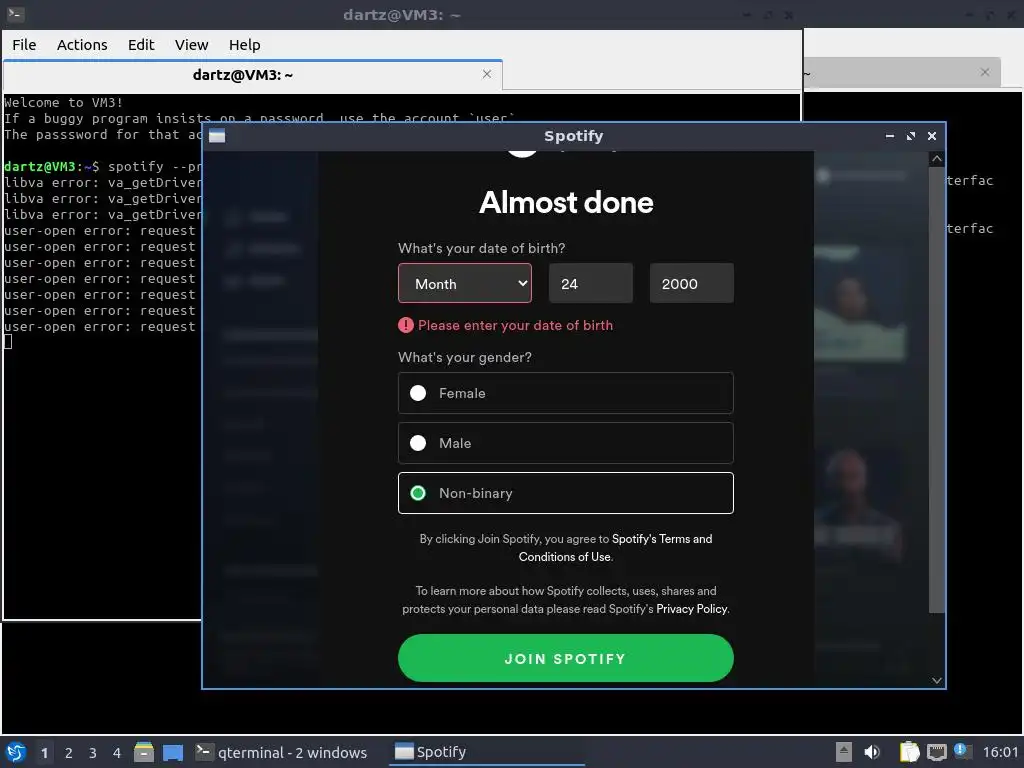Open the Month dropdown for date of birth
1024x768 pixels.
tap(464, 283)
